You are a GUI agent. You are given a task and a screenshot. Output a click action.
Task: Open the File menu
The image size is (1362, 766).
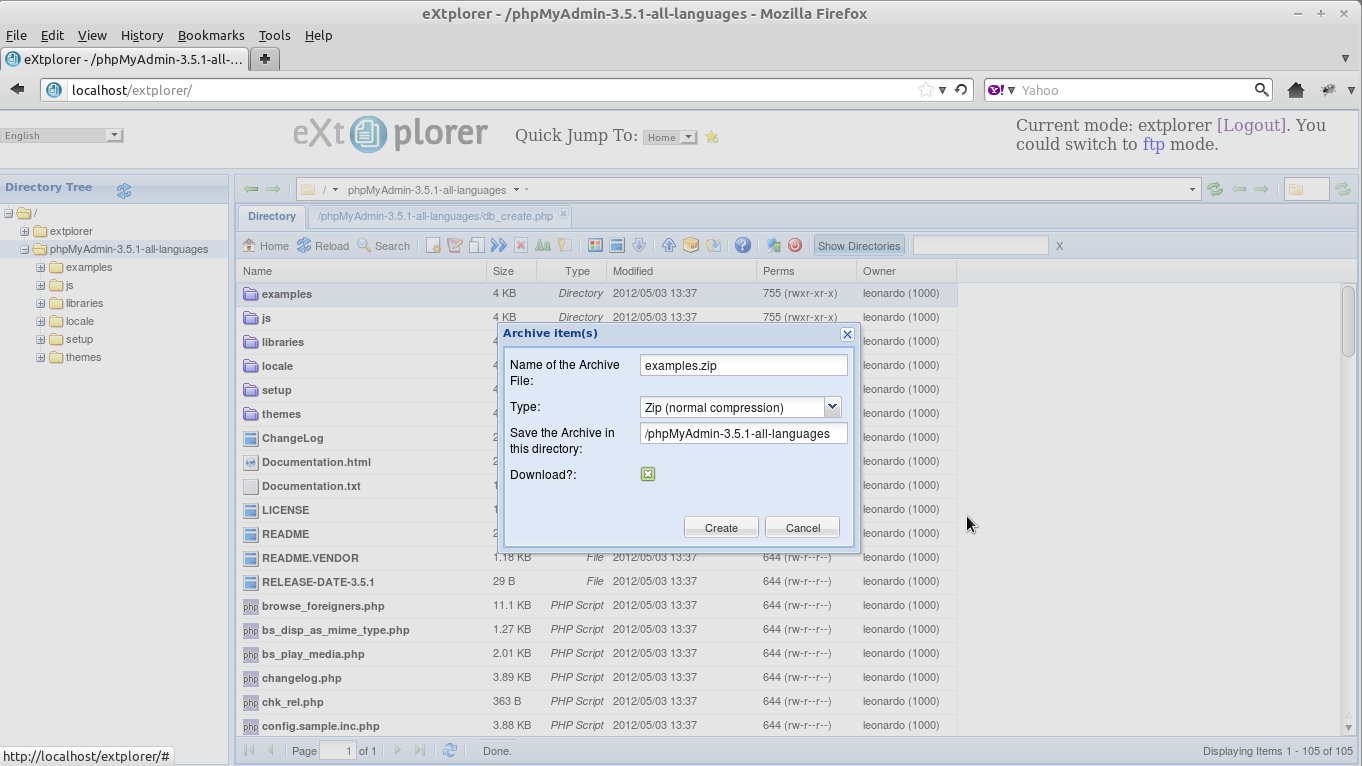(16, 35)
